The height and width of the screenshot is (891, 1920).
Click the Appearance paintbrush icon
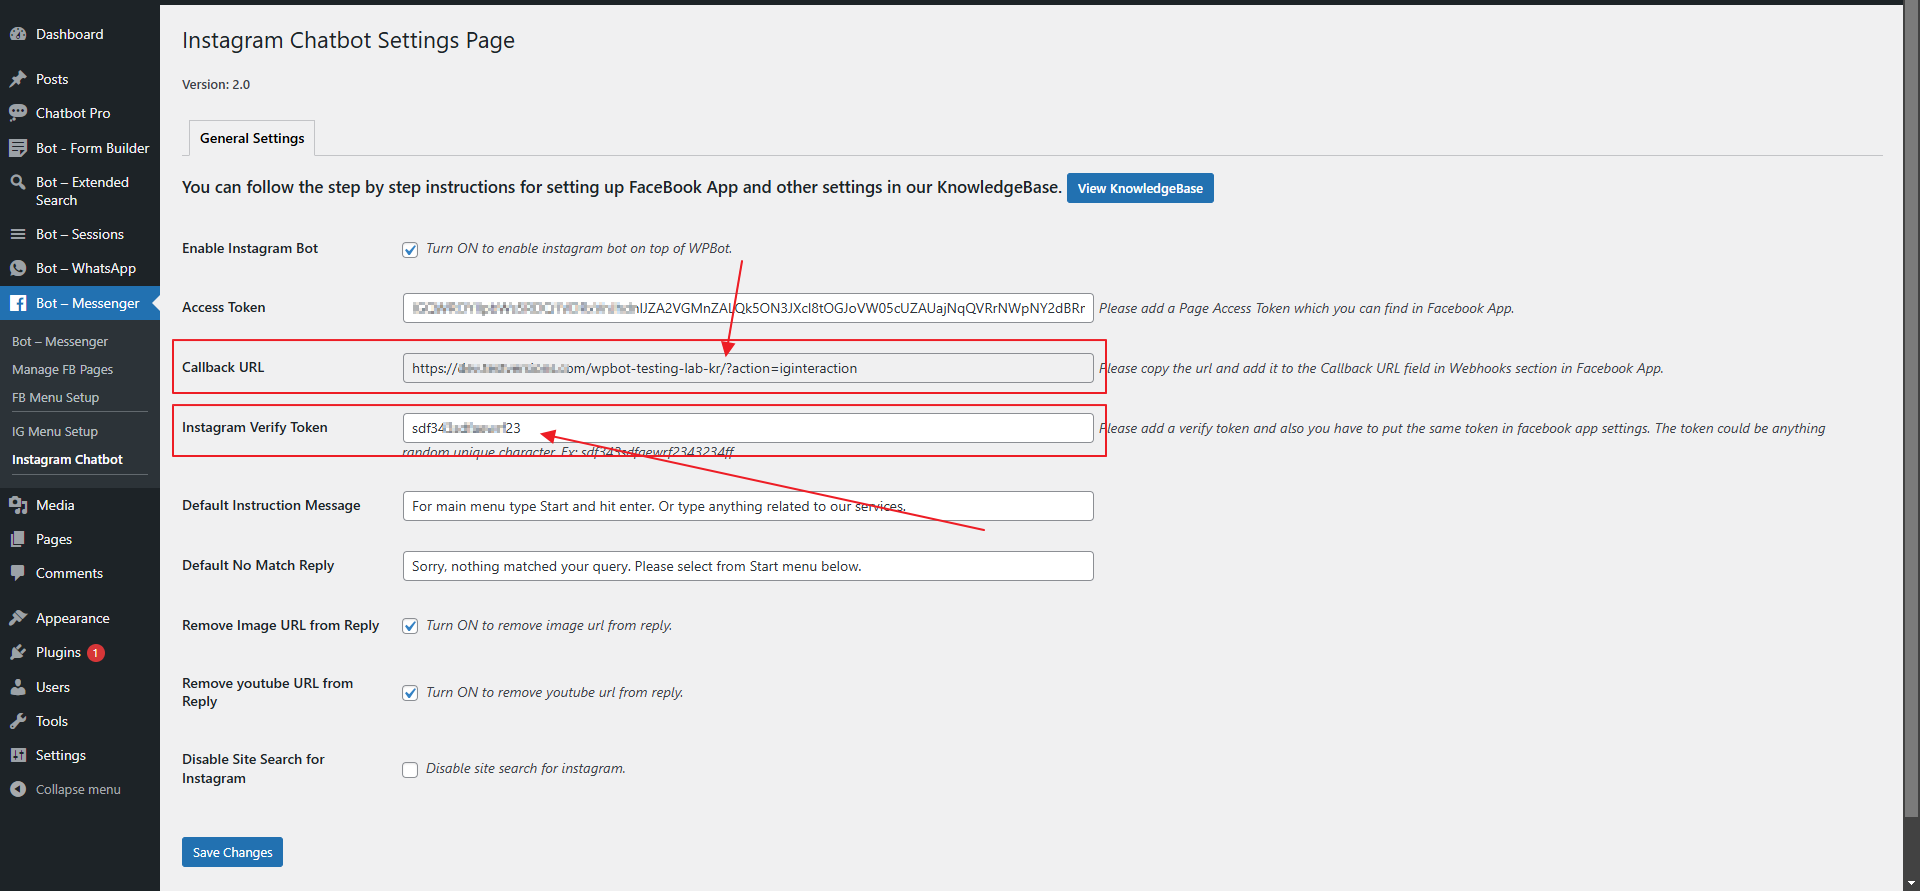pos(18,618)
